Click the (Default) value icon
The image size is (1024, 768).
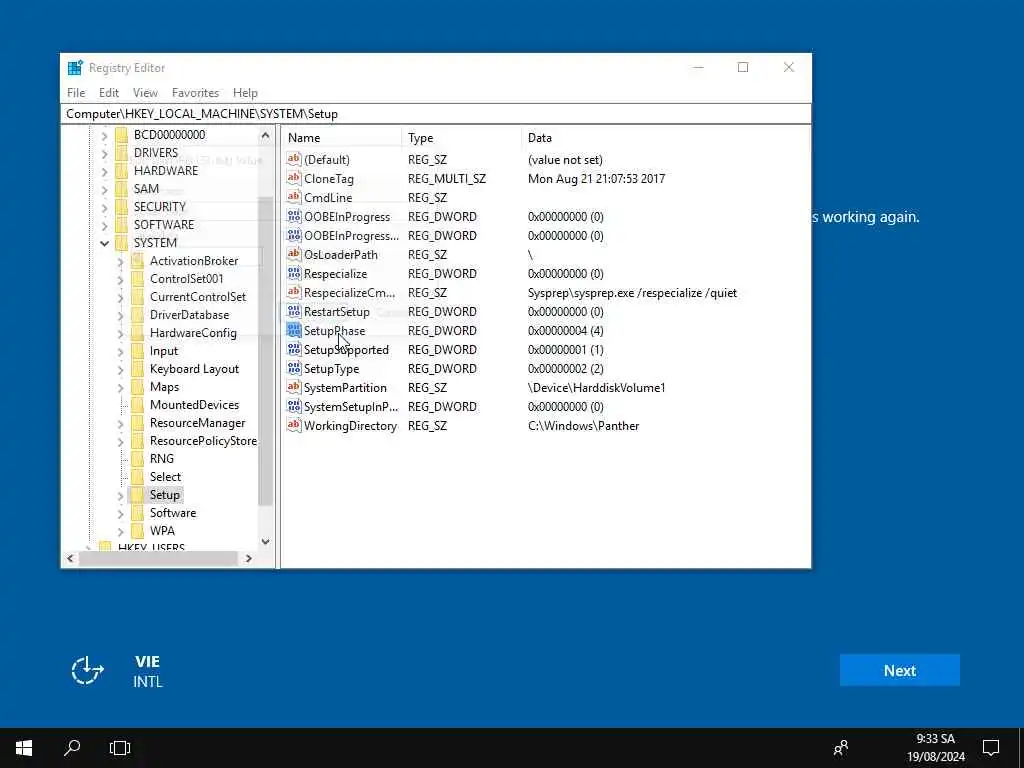tap(294, 159)
